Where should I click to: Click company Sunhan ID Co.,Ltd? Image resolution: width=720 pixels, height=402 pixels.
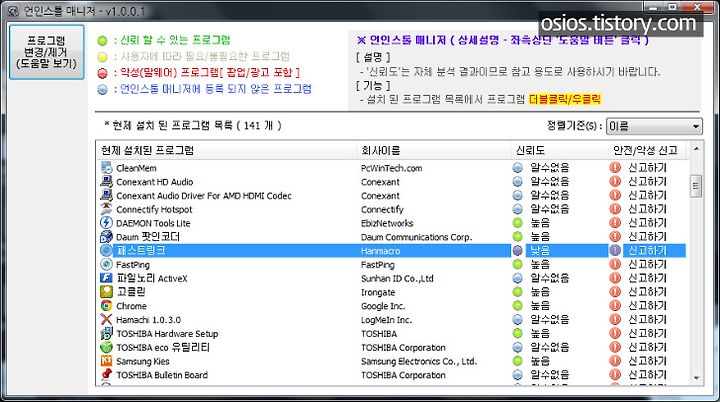(397, 278)
